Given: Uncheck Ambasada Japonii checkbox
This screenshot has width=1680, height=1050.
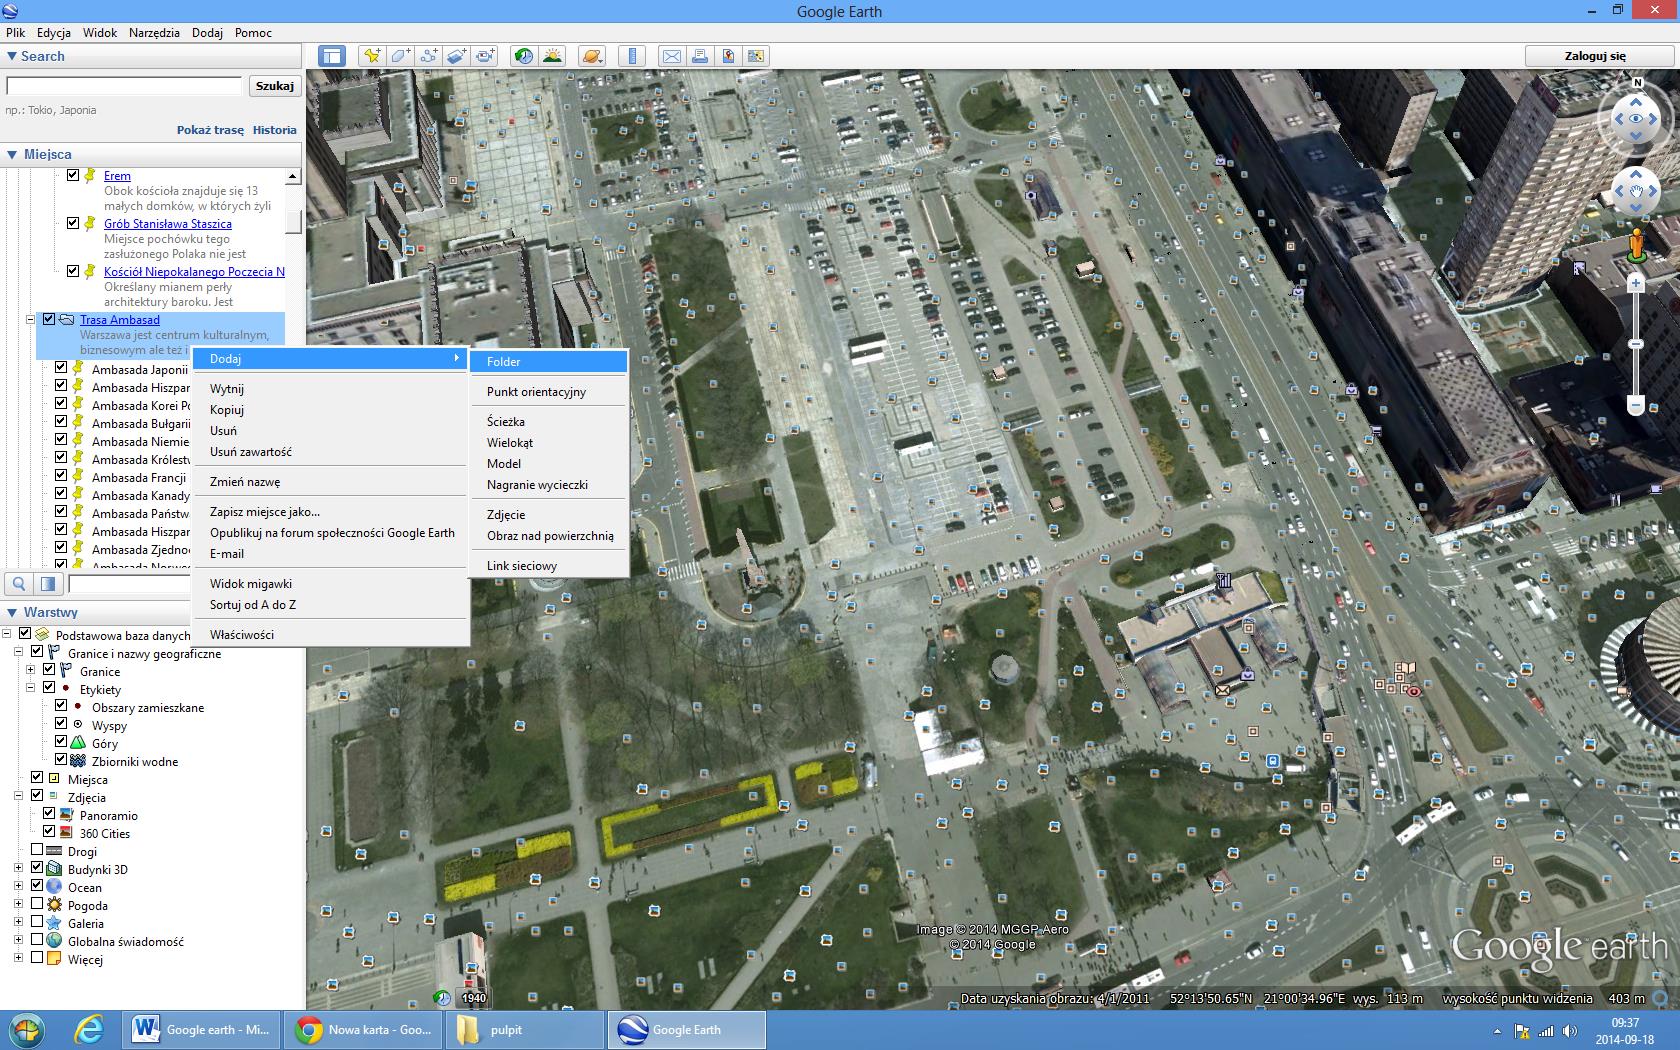Looking at the screenshot, I should [61, 367].
